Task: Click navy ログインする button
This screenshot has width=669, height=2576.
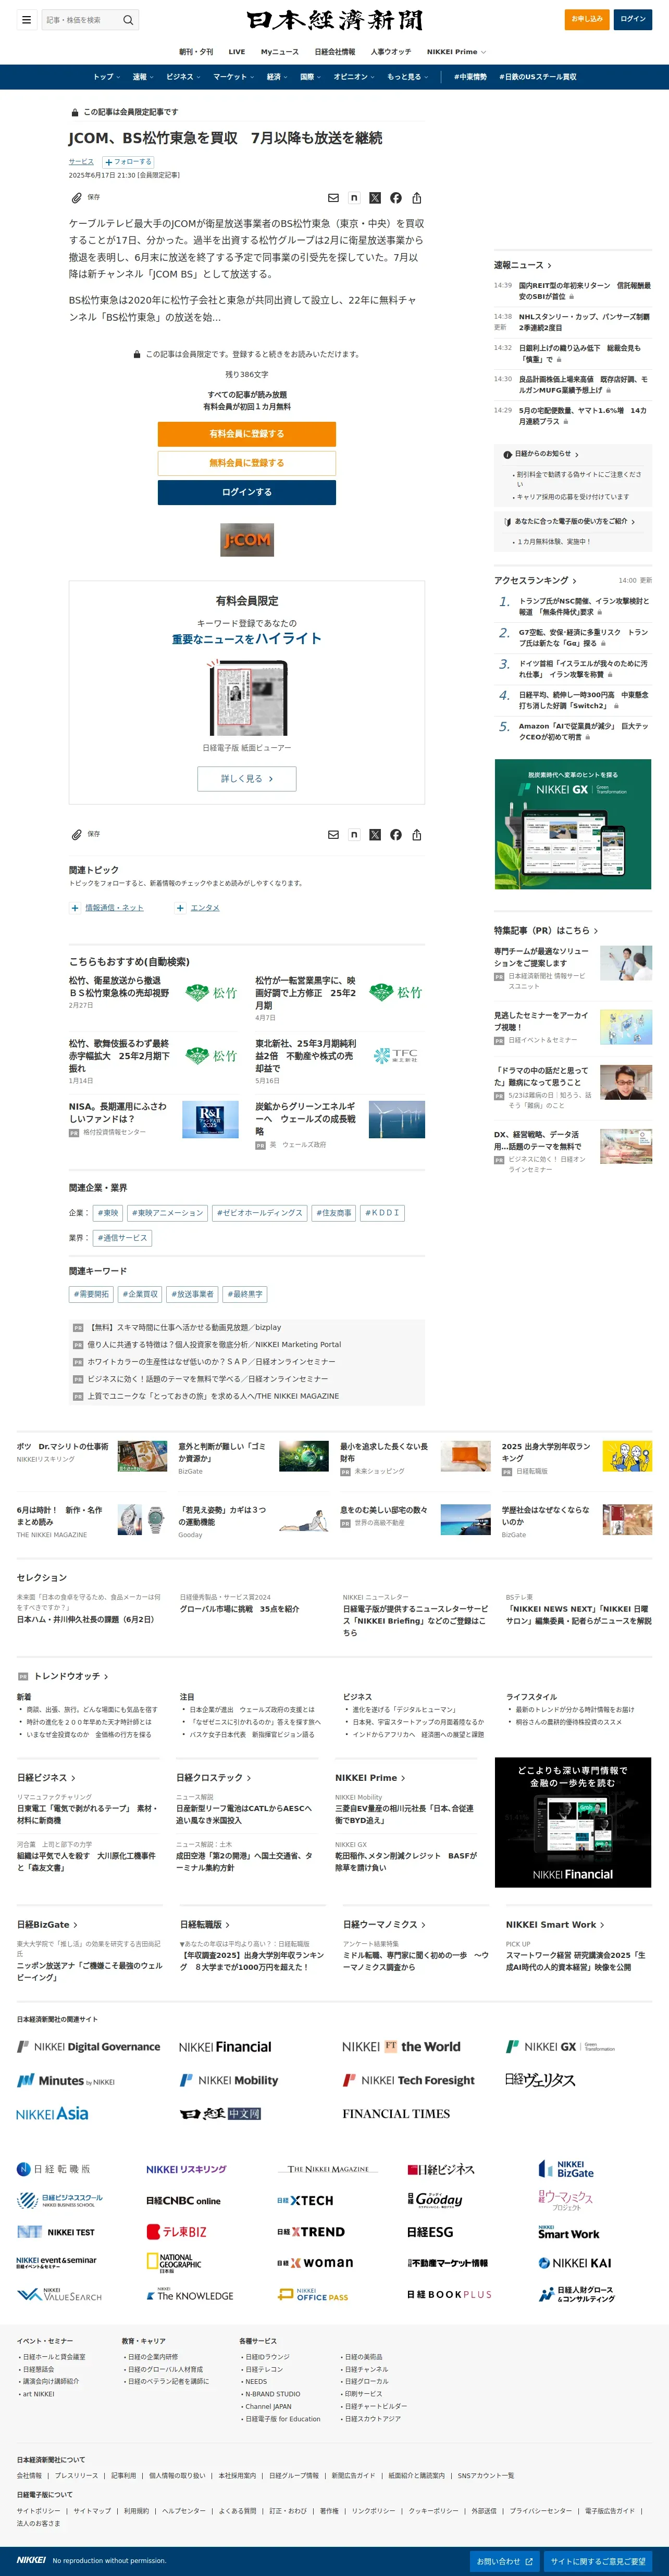Action: [246, 492]
